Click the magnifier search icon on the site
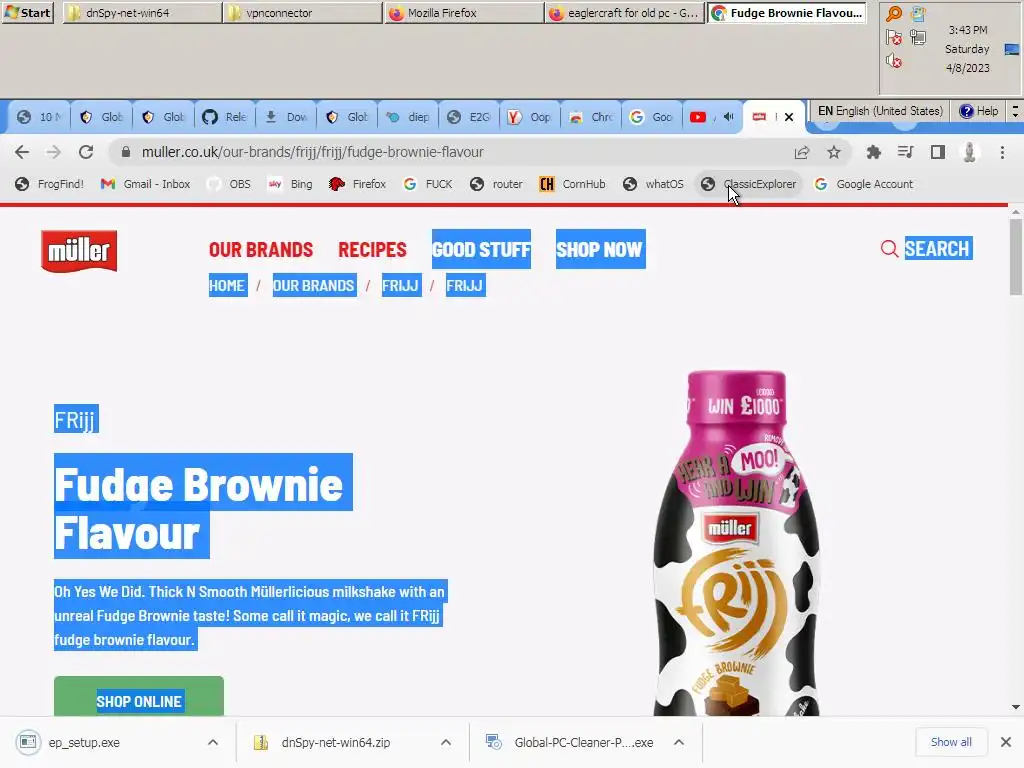Image resolution: width=1024 pixels, height=768 pixels. (889, 249)
